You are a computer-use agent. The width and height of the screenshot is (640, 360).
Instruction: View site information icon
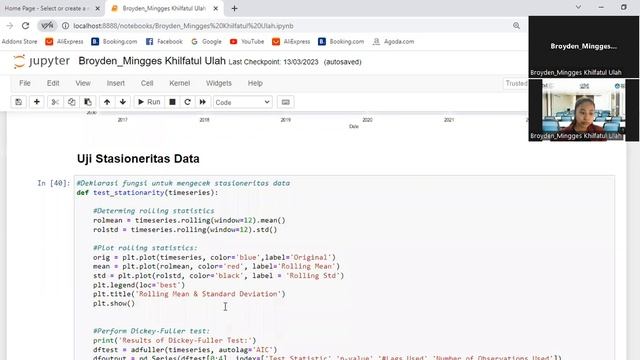pos(65,26)
